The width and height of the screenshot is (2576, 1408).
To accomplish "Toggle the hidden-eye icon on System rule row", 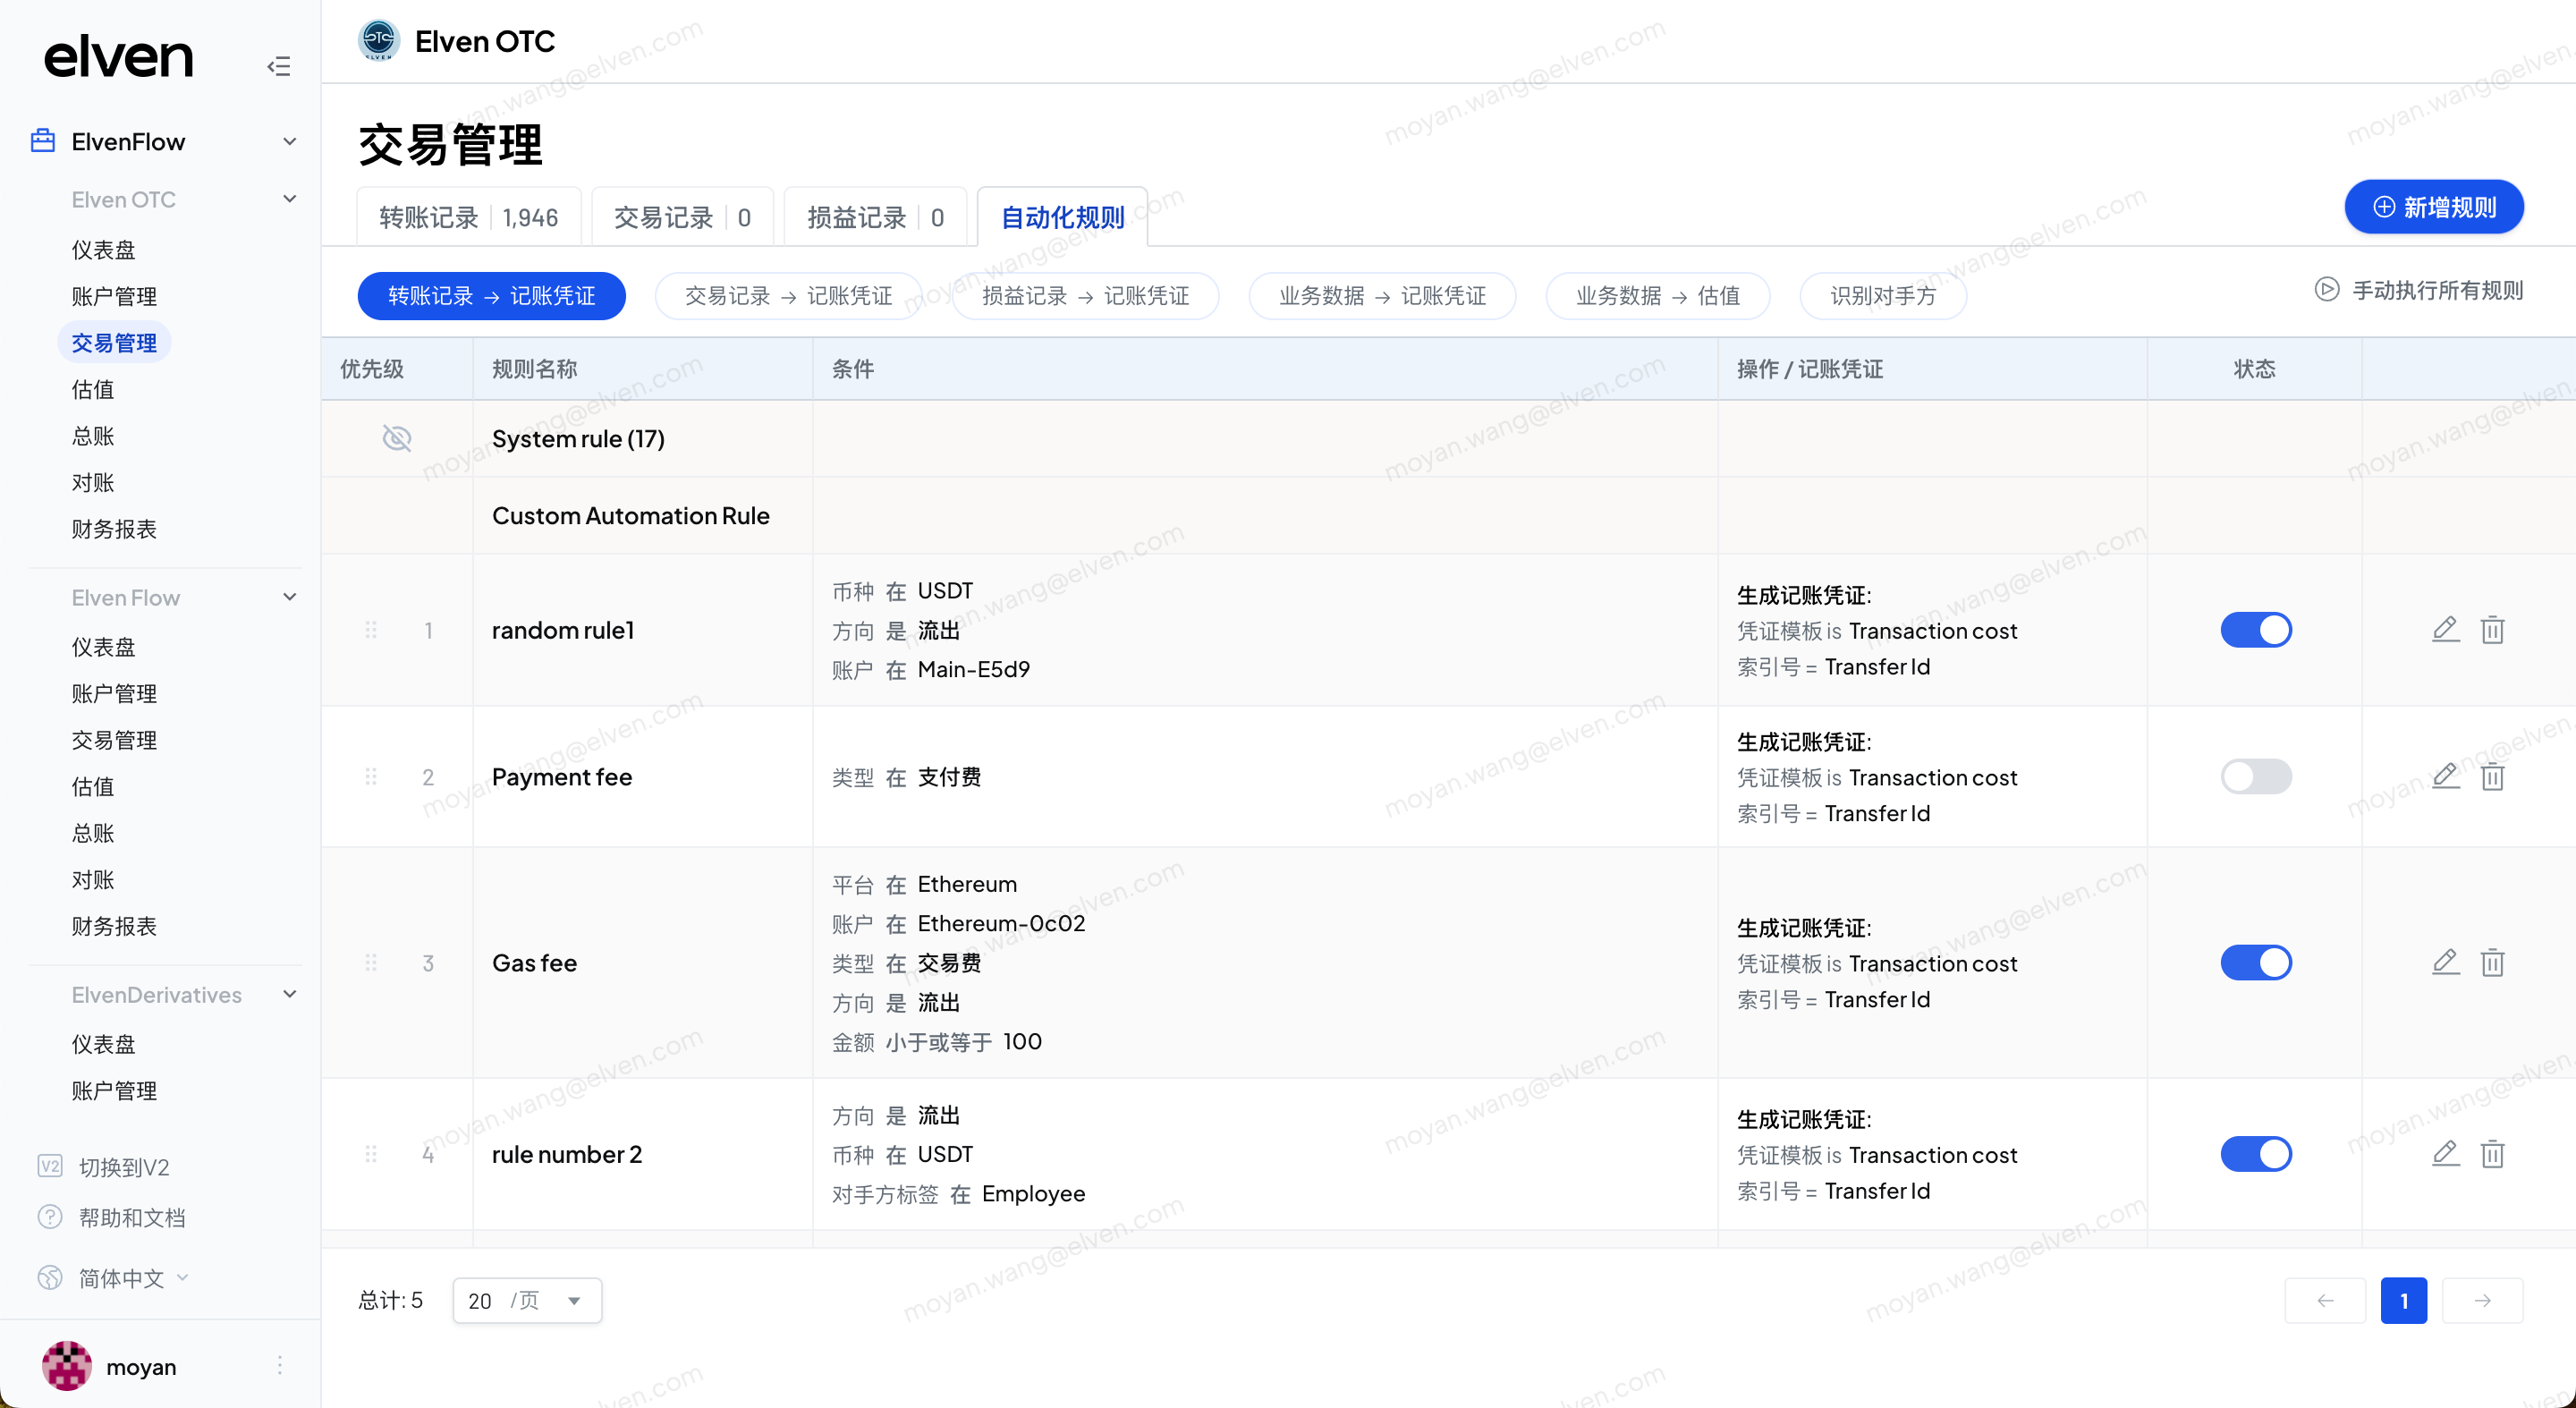I will (x=397, y=438).
